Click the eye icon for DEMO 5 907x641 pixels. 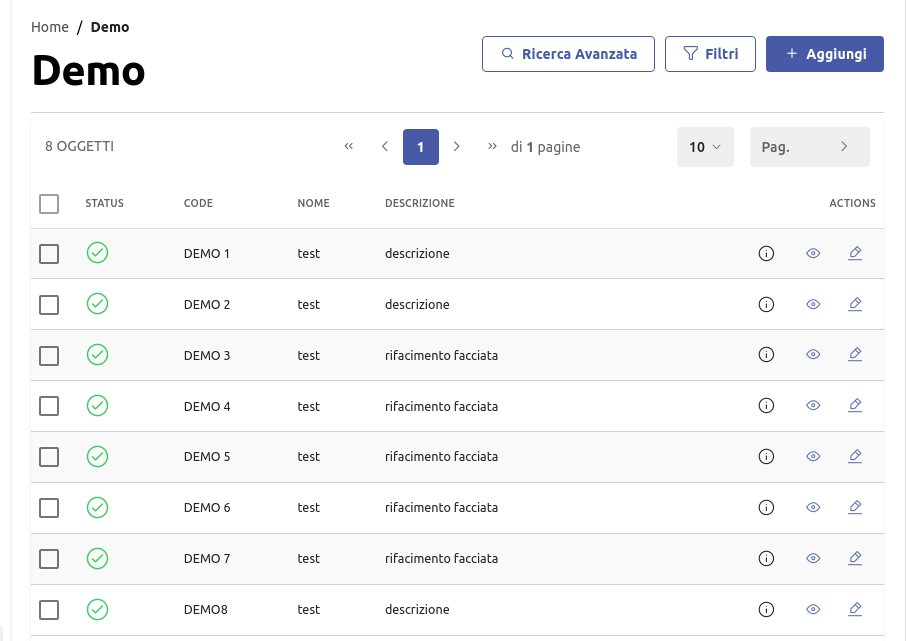(813, 456)
